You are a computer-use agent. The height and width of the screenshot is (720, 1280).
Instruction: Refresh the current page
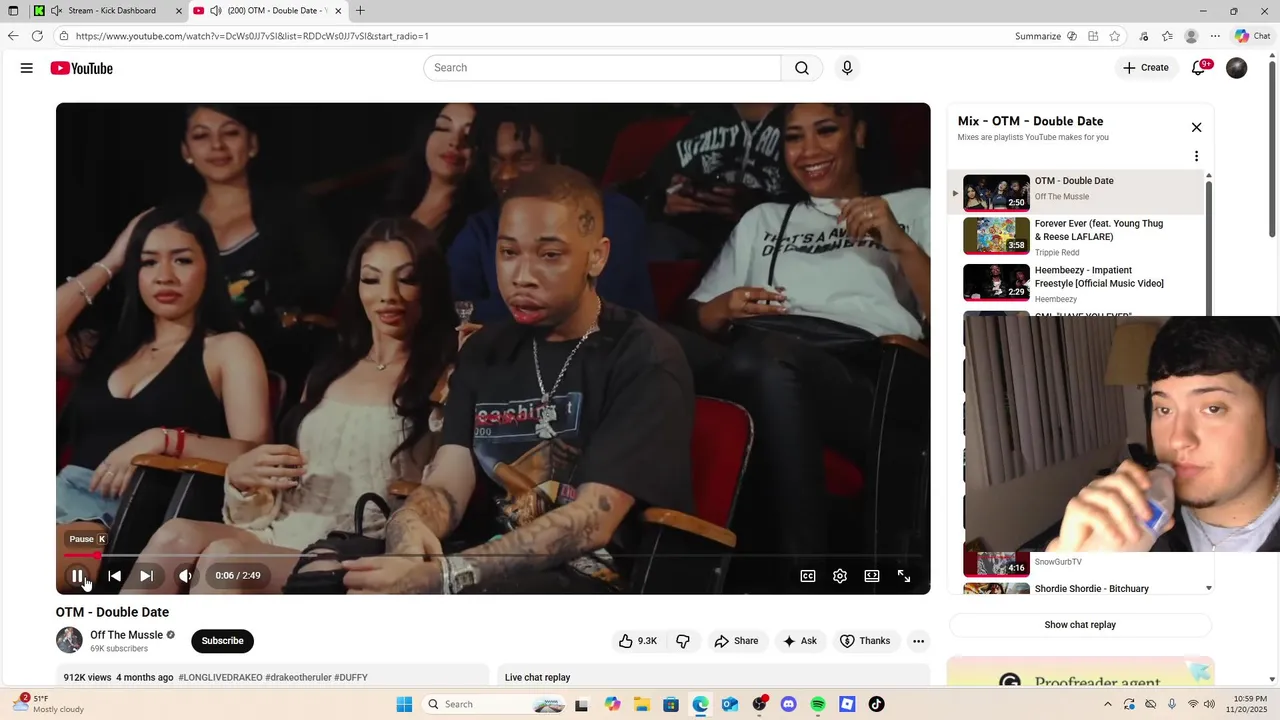37,36
